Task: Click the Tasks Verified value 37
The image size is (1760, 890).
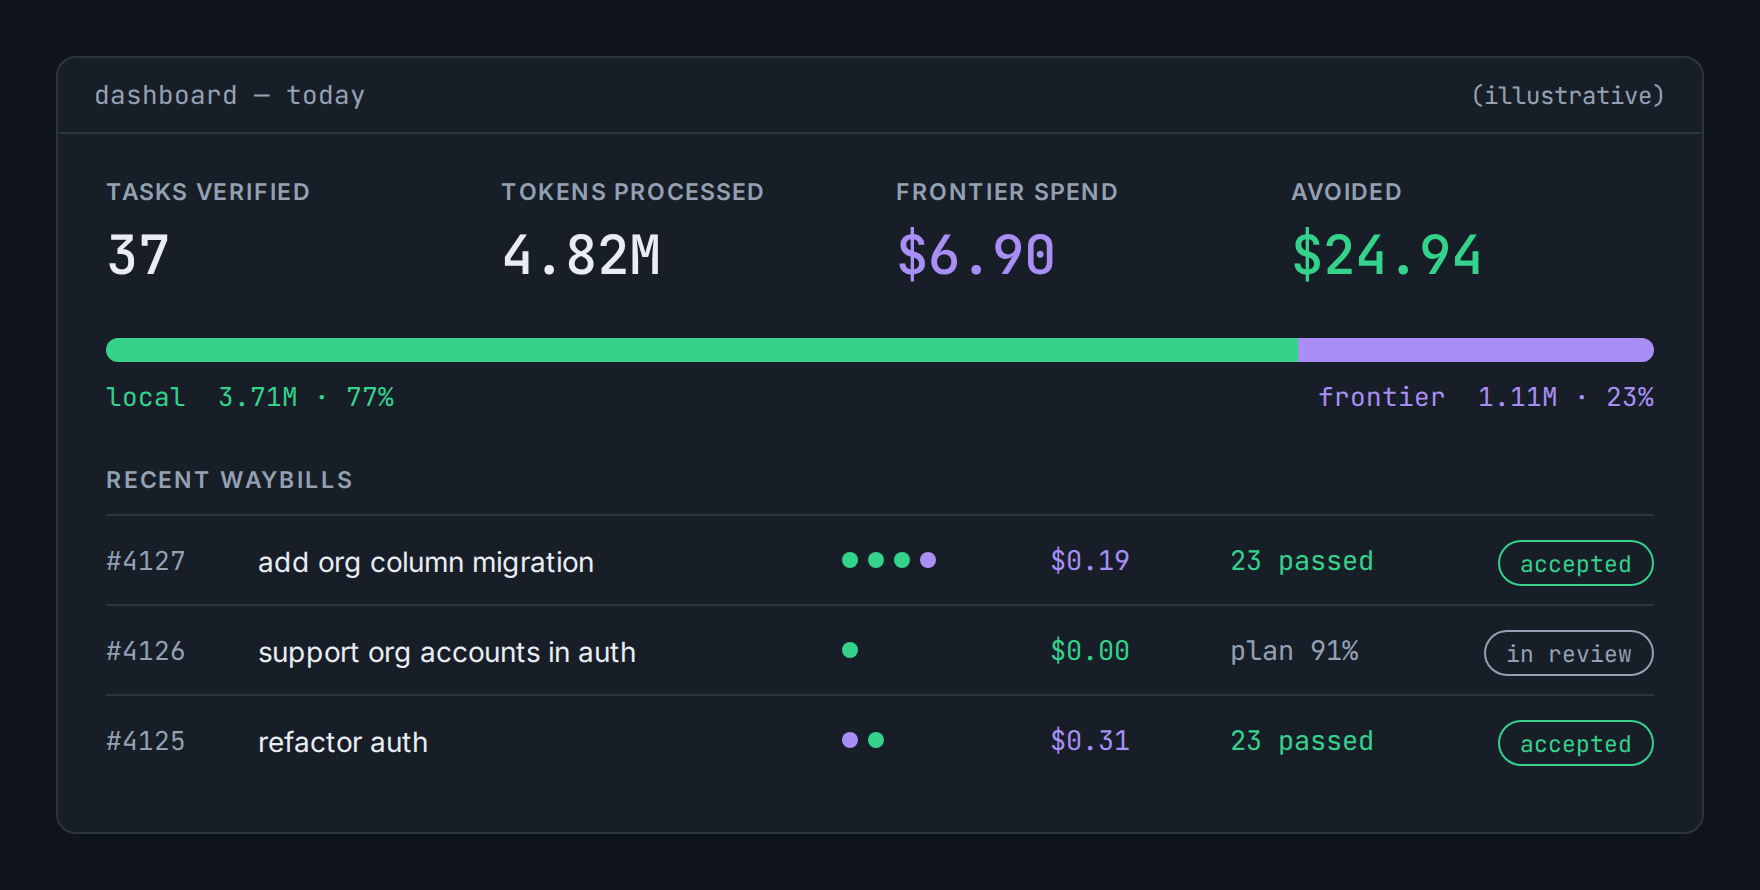Action: 138,255
